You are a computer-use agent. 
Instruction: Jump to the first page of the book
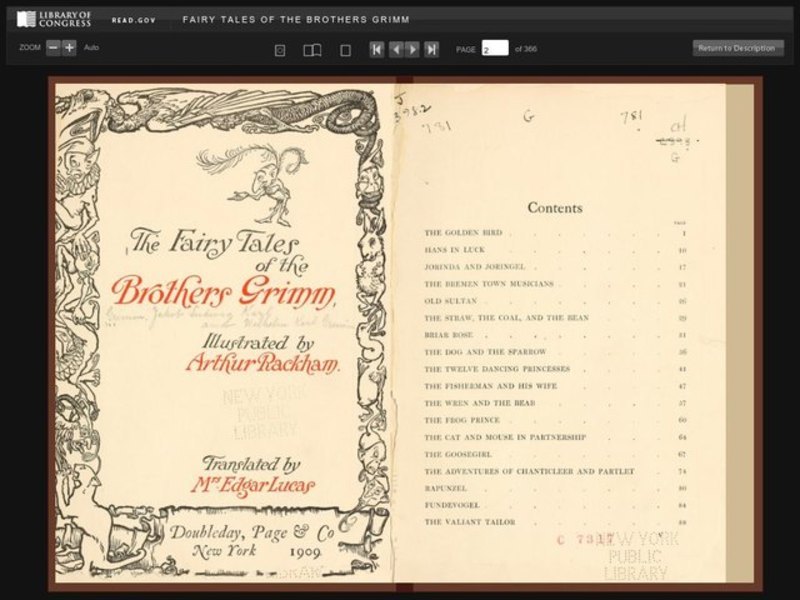tap(376, 48)
